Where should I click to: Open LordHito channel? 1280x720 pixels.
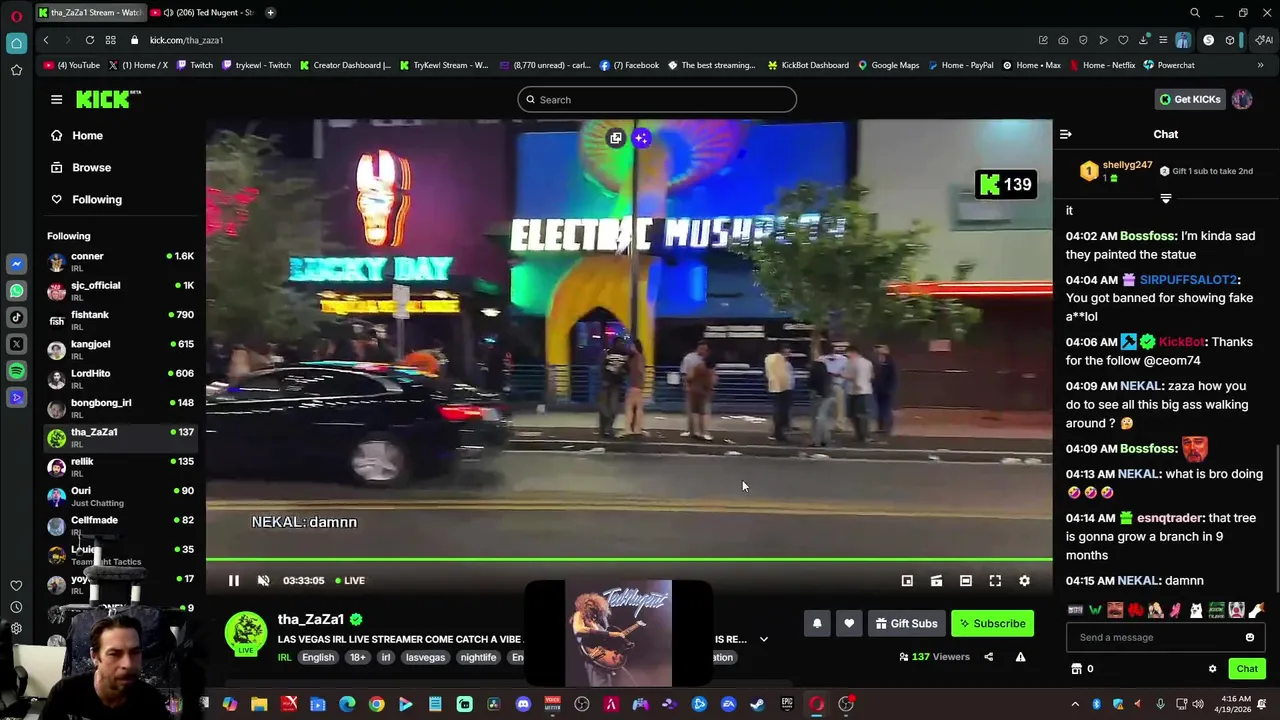tap(120, 379)
